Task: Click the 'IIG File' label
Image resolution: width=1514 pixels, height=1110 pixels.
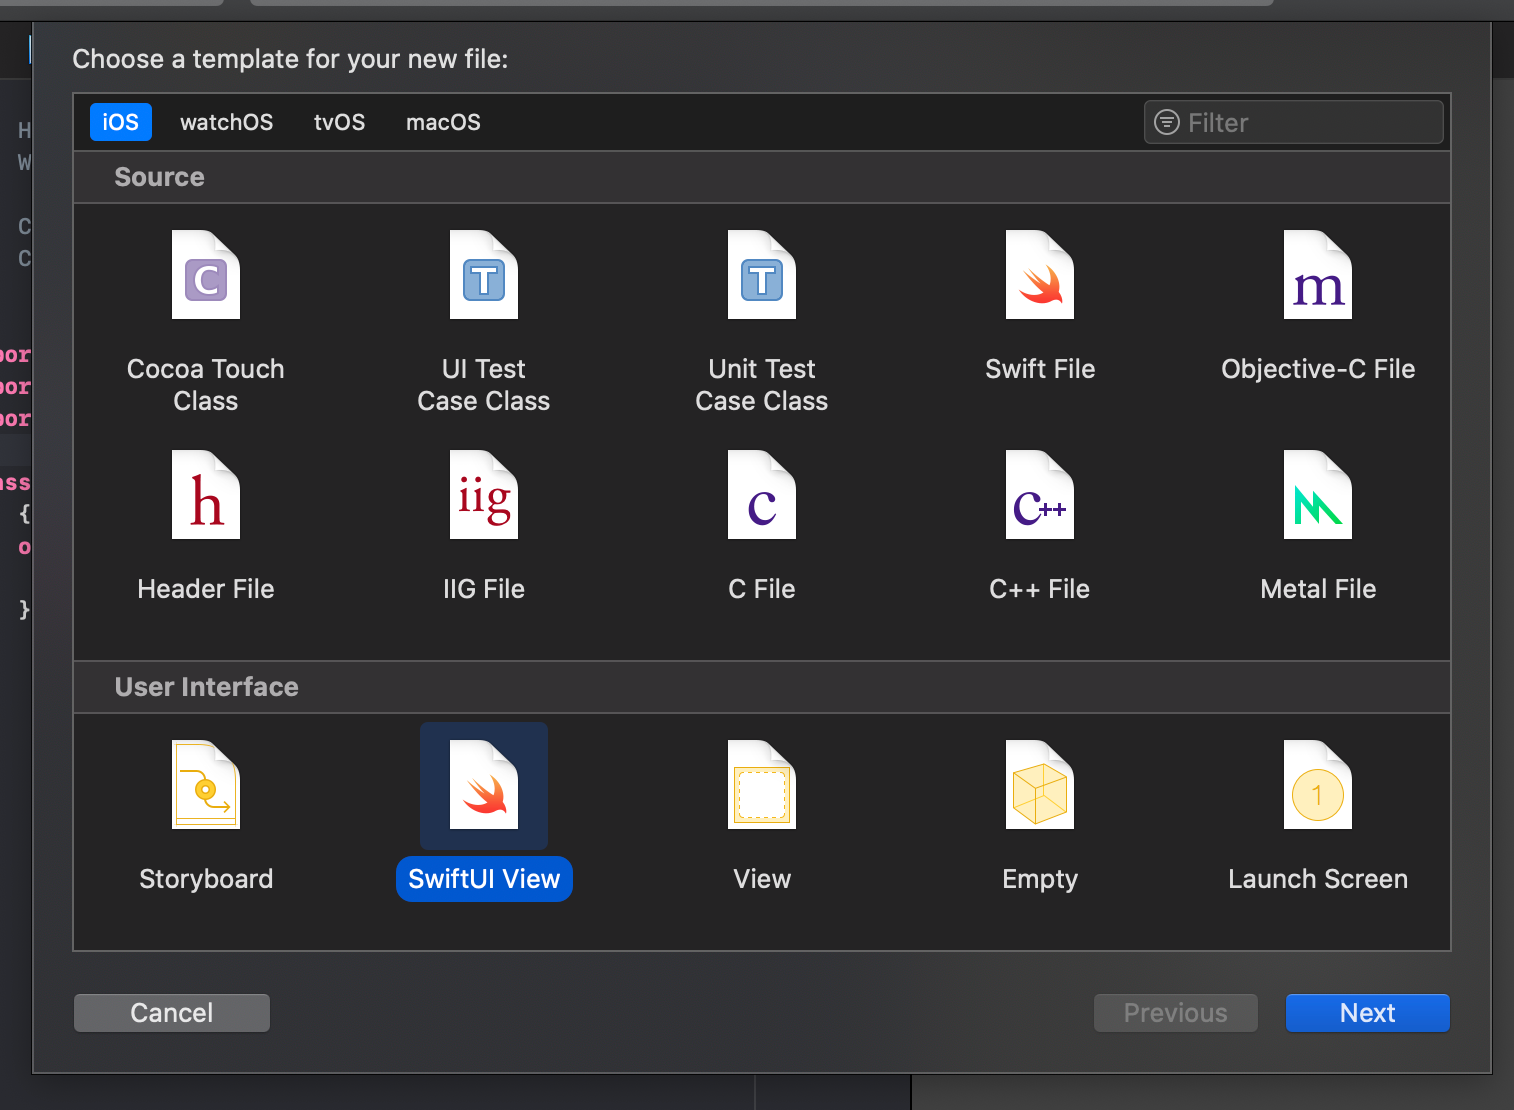Action: (484, 589)
